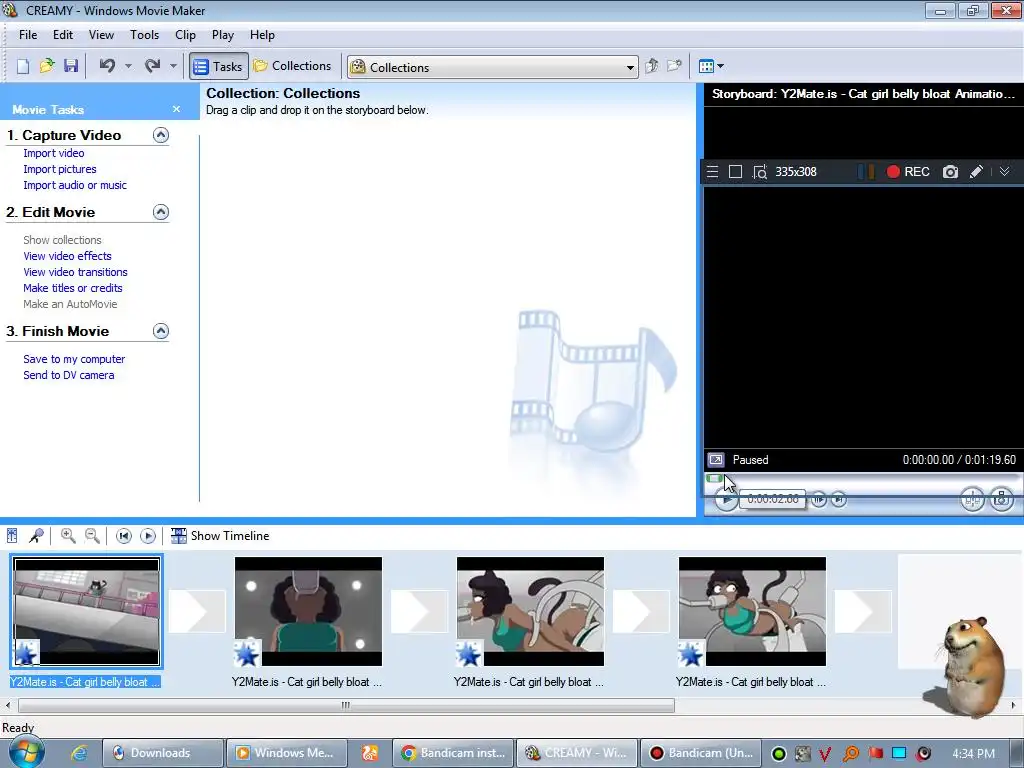
Task: Click View video effects link
Action: tap(67, 256)
